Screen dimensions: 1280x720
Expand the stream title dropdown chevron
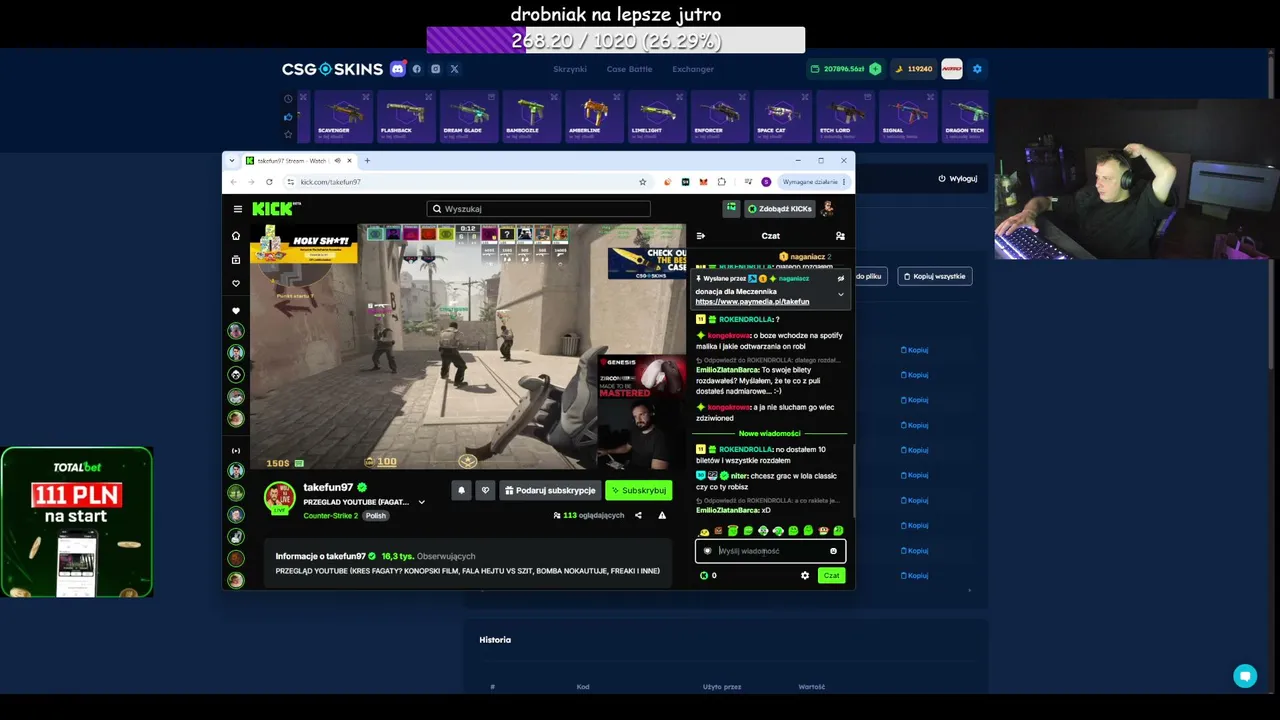tap(421, 502)
